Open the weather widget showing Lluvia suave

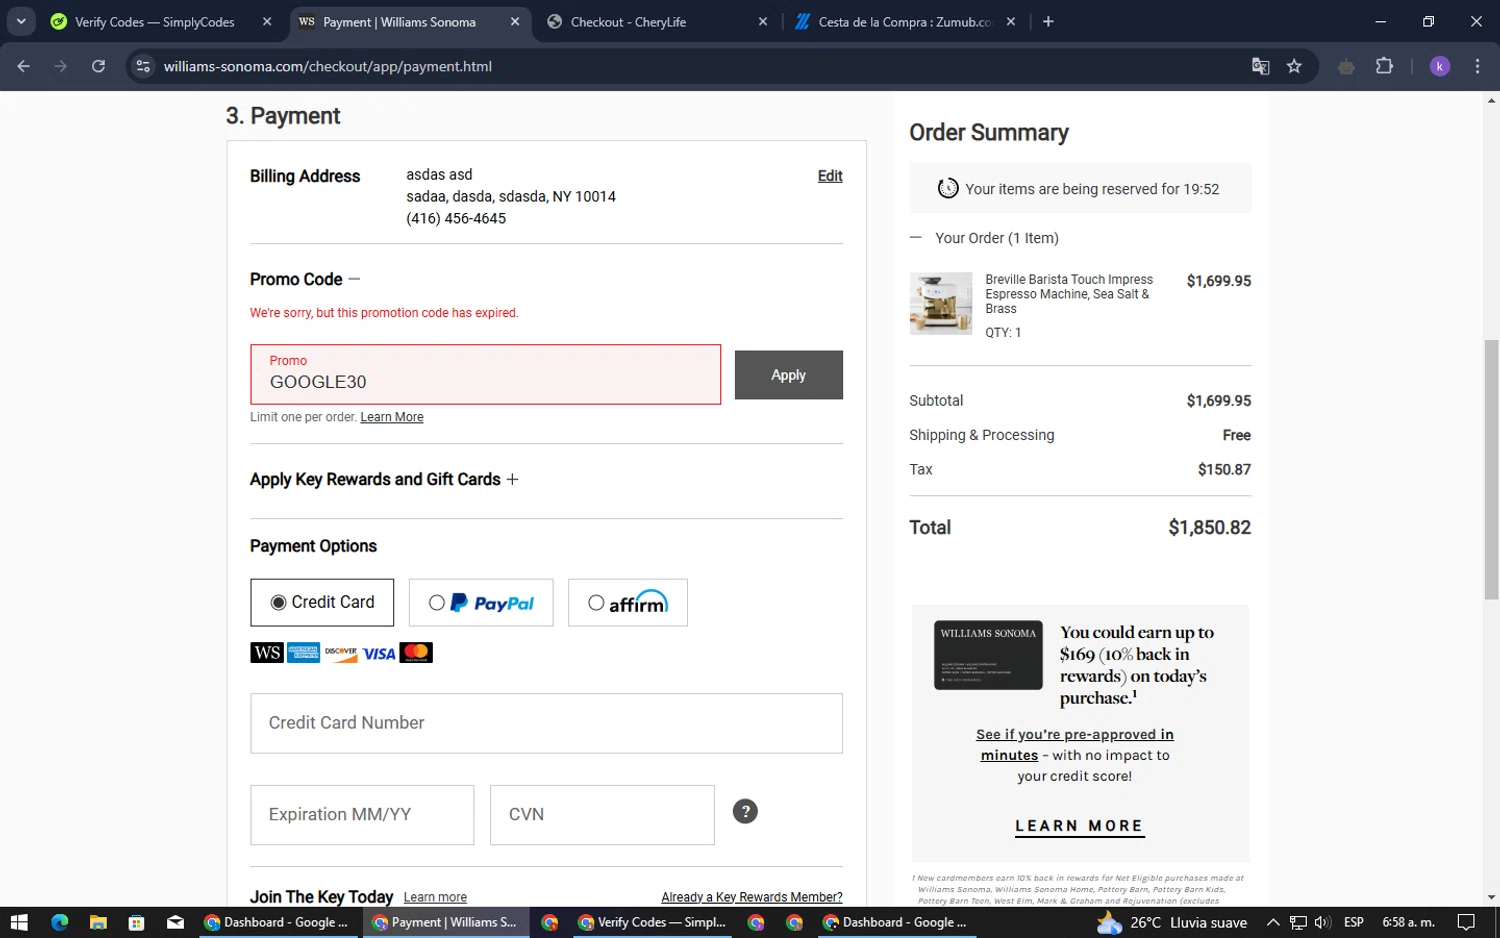pyautogui.click(x=1172, y=922)
